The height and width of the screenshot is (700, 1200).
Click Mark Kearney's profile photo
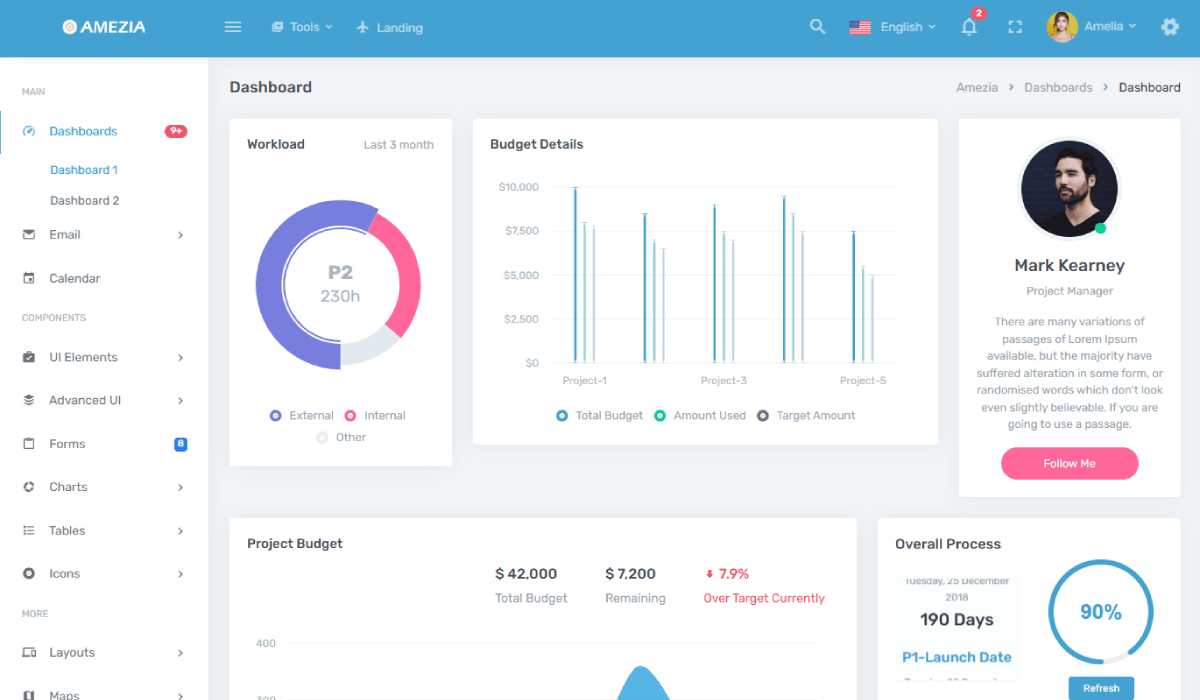(x=1069, y=188)
